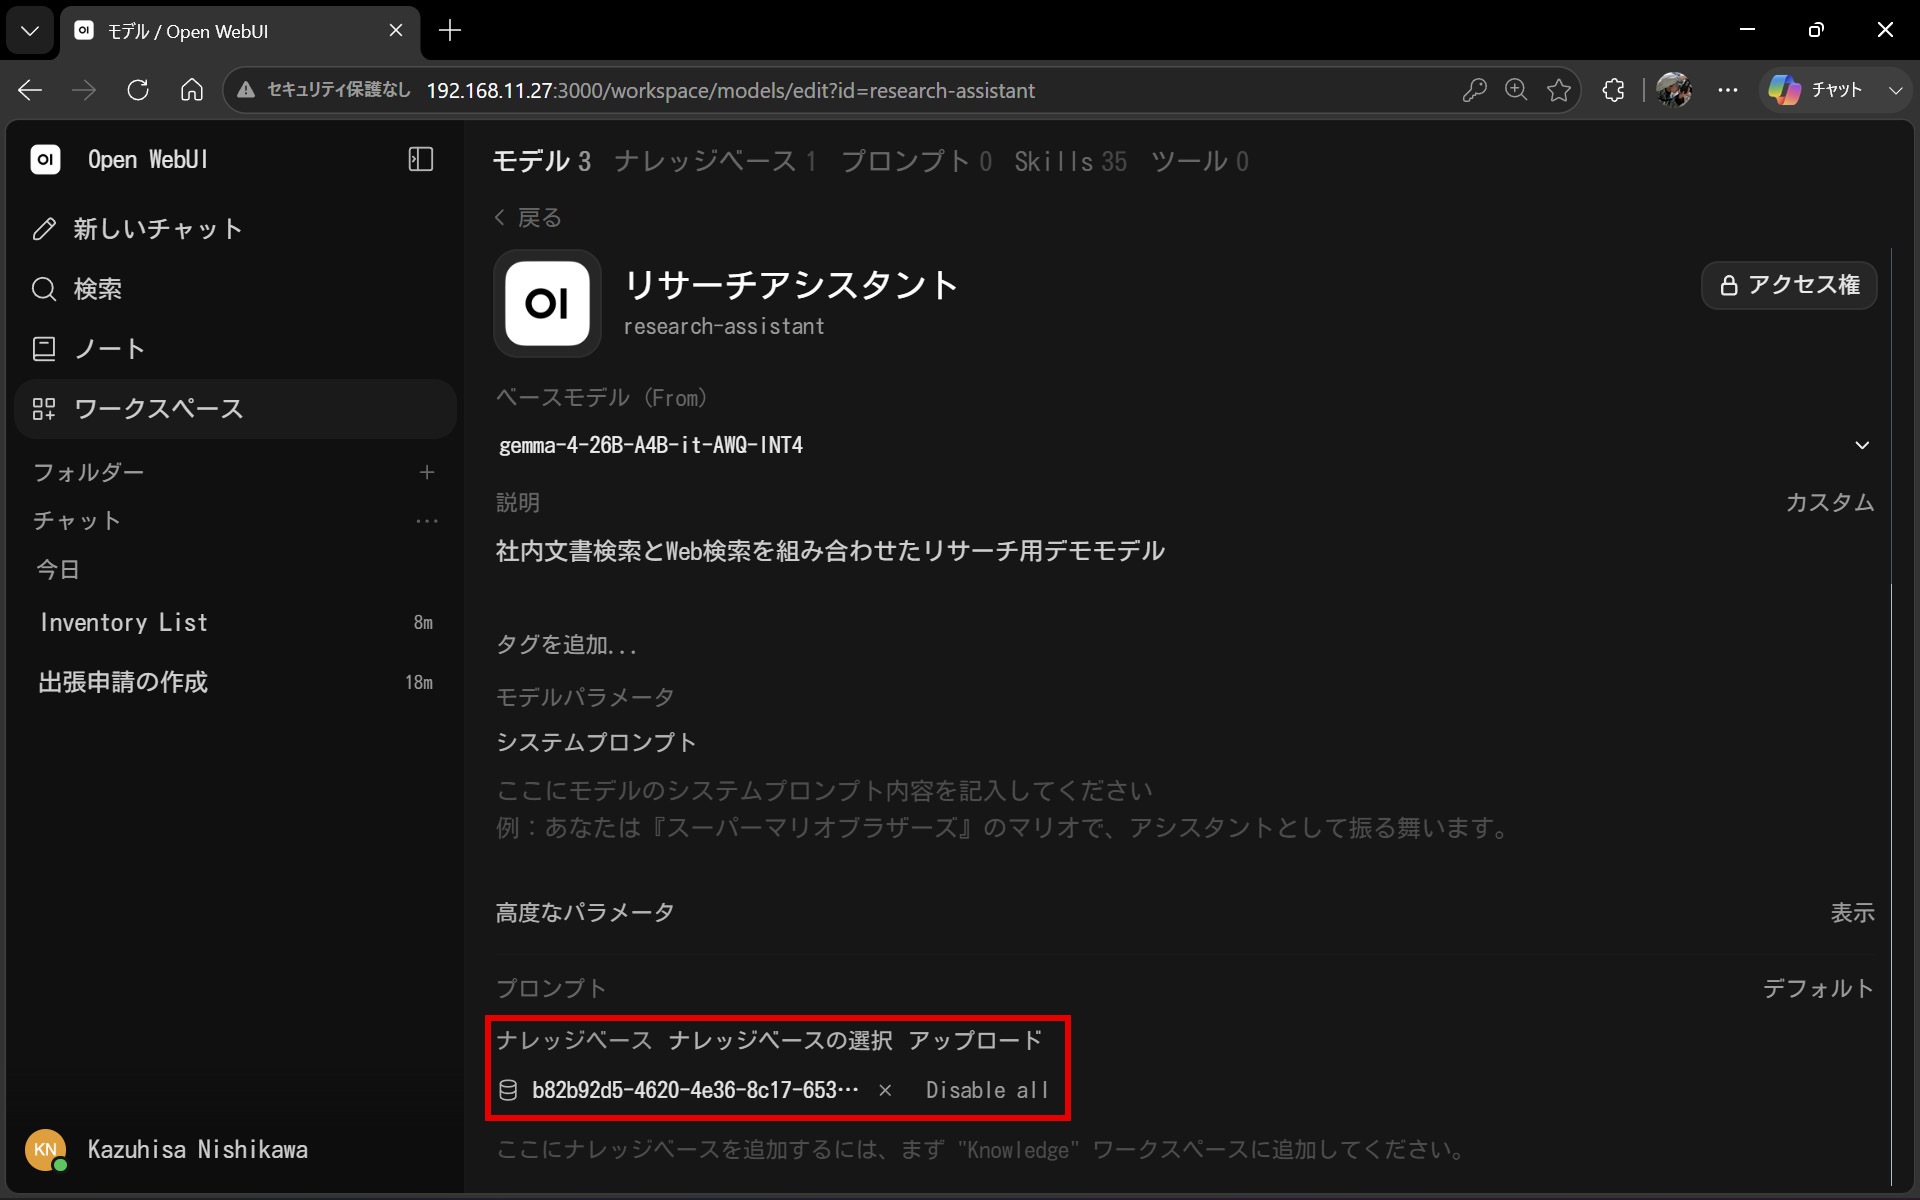Add a new folder with plus icon
1920x1200 pixels.
coord(427,472)
